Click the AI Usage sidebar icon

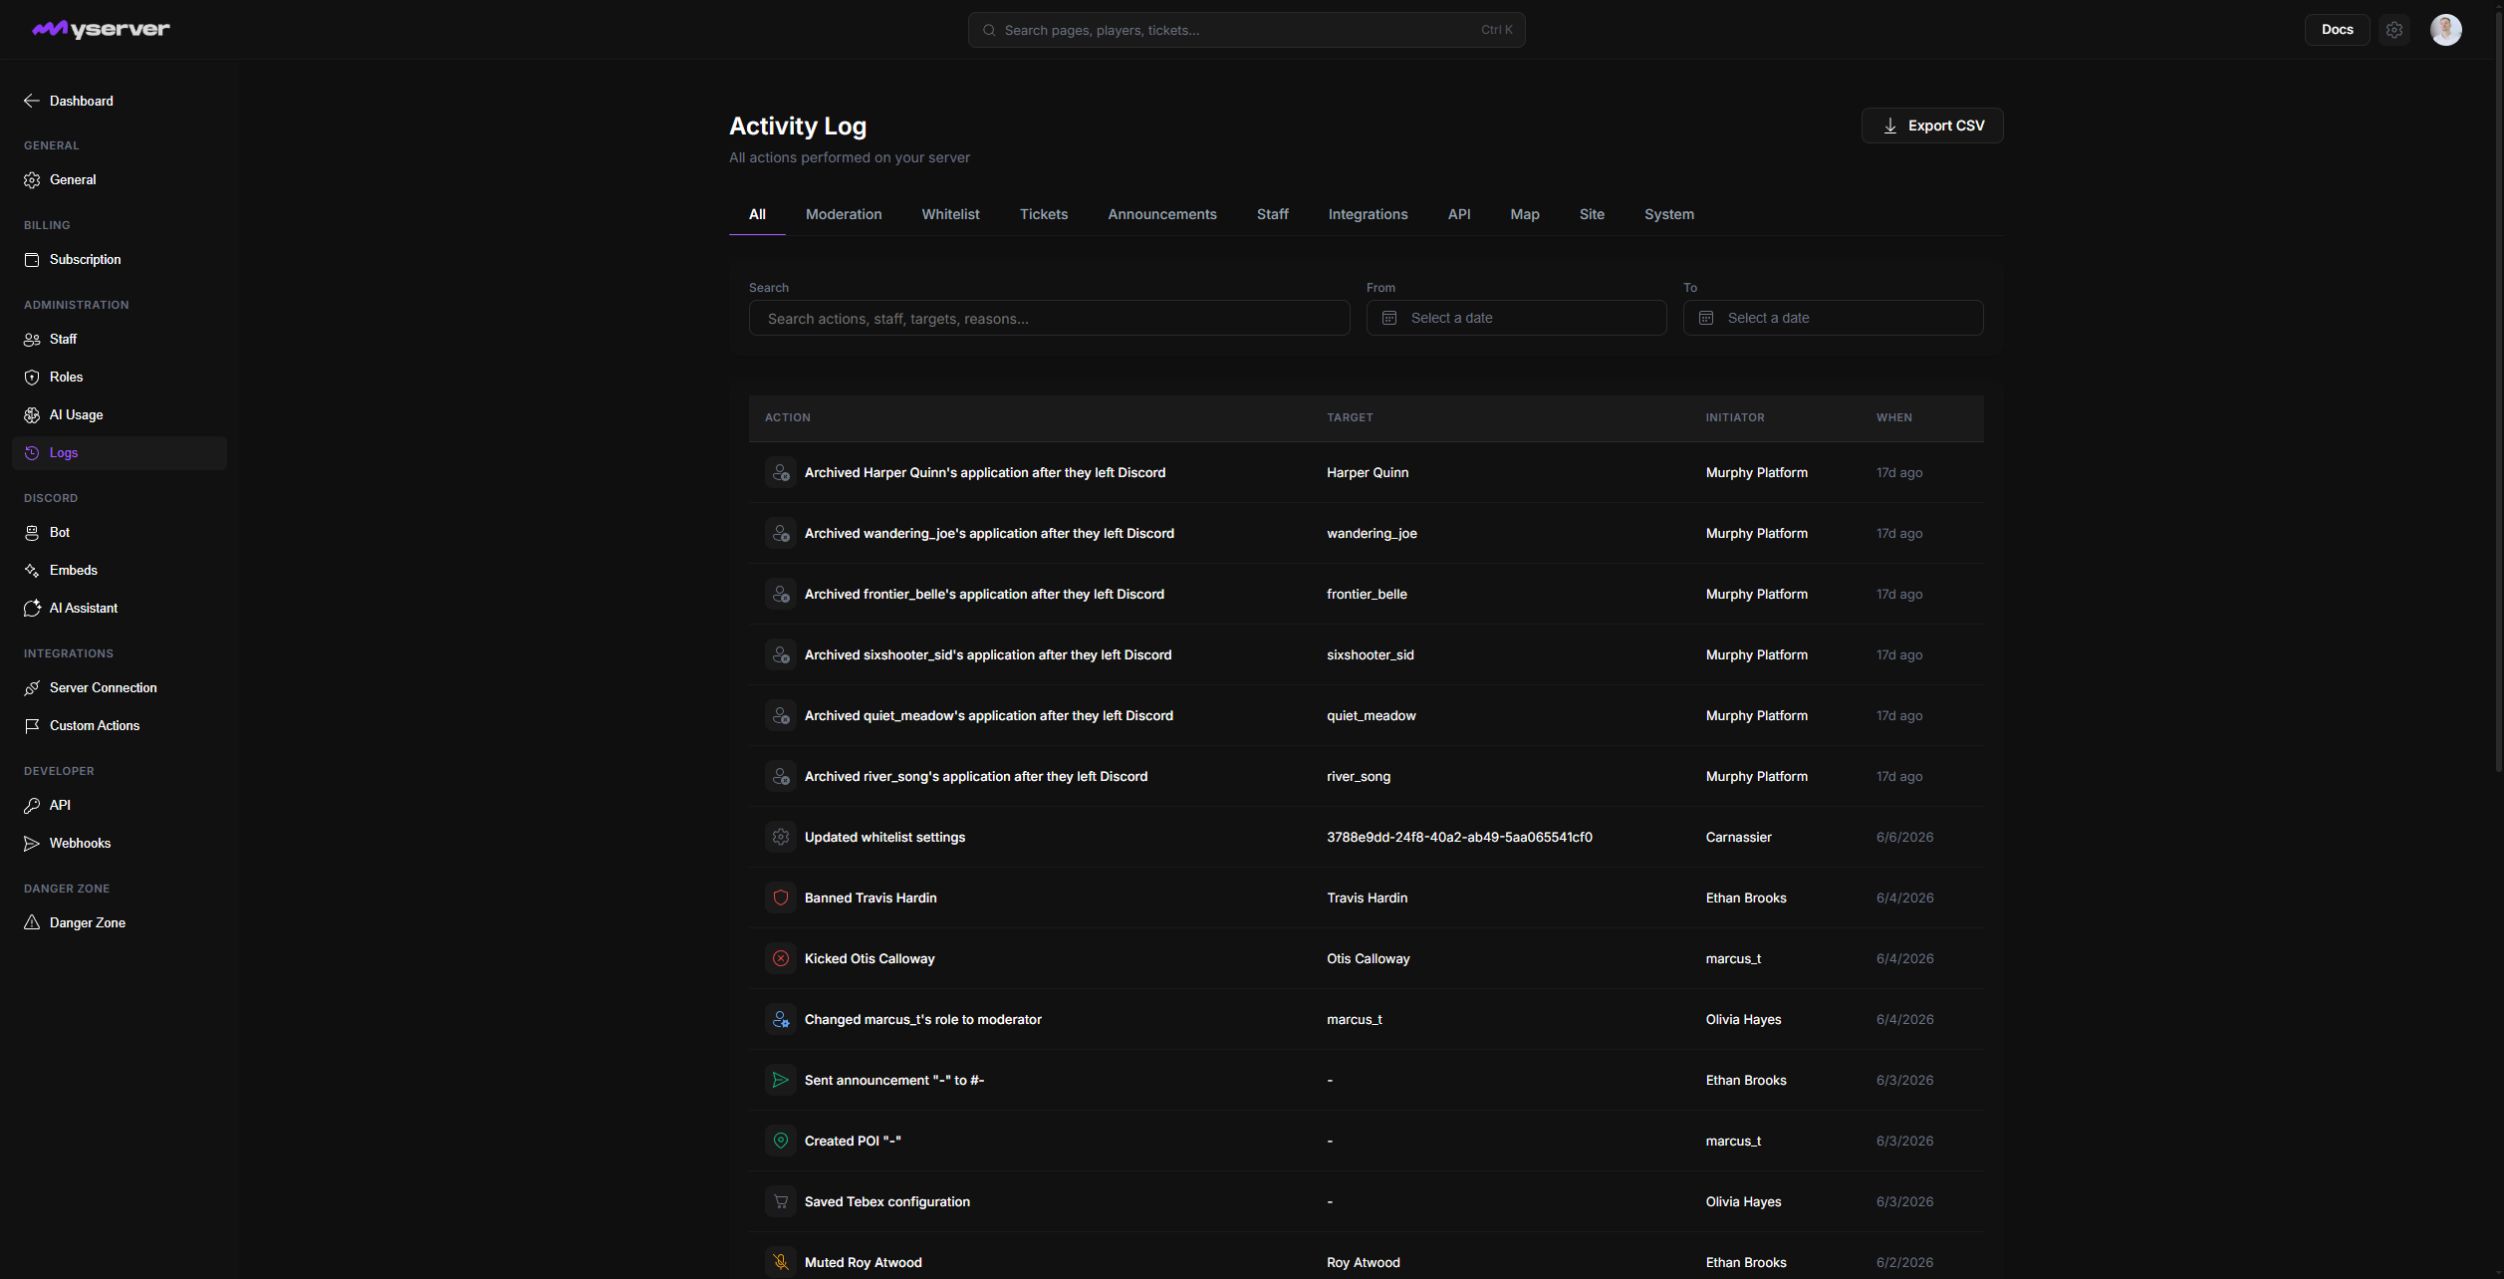click(32, 415)
